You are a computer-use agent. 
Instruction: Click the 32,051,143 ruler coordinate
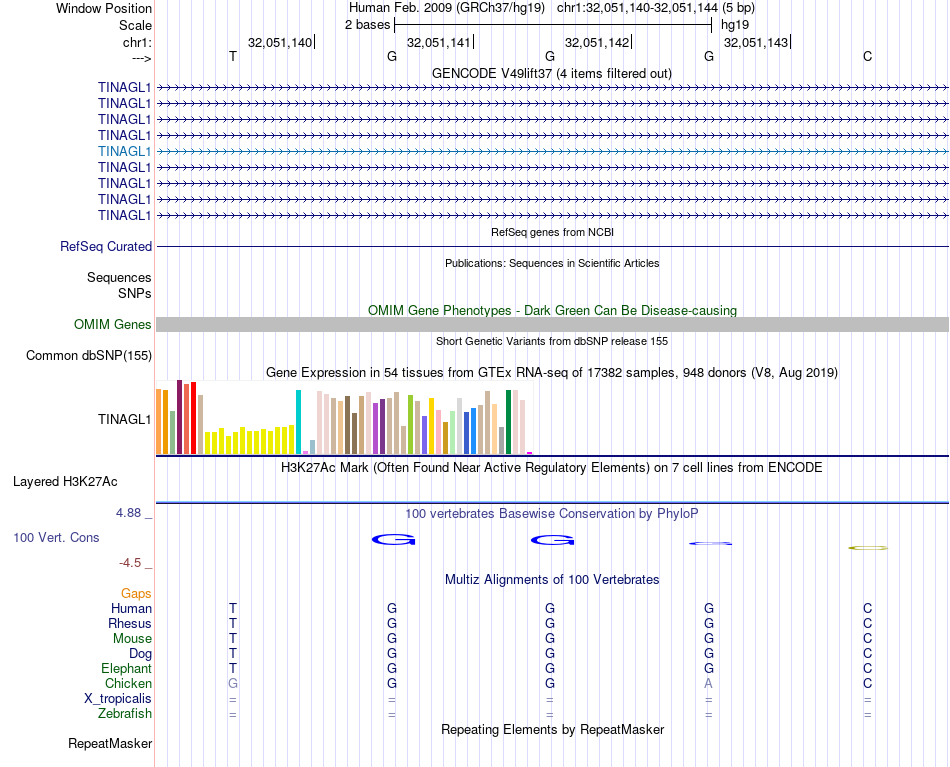click(x=756, y=42)
